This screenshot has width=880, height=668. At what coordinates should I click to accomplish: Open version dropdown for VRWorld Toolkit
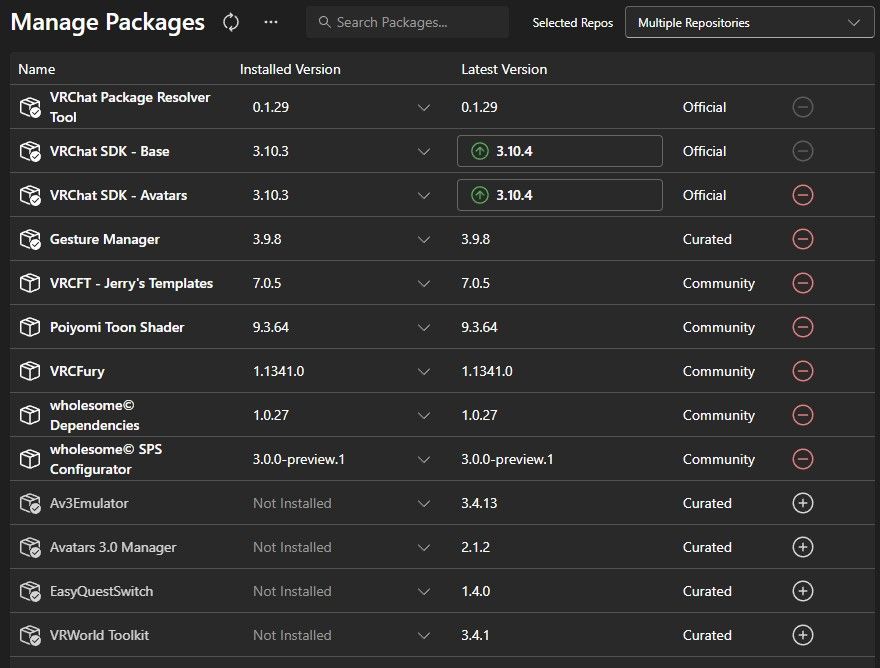pos(424,635)
